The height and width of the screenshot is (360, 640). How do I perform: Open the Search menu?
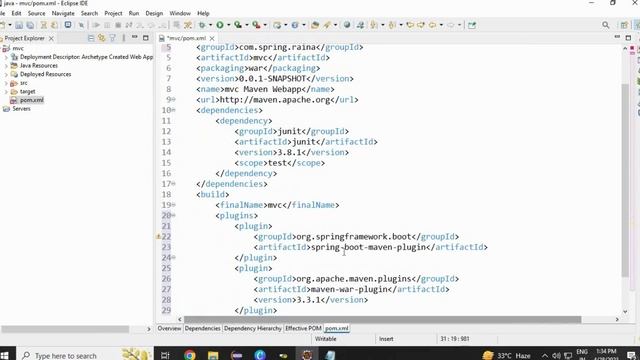(89, 13)
